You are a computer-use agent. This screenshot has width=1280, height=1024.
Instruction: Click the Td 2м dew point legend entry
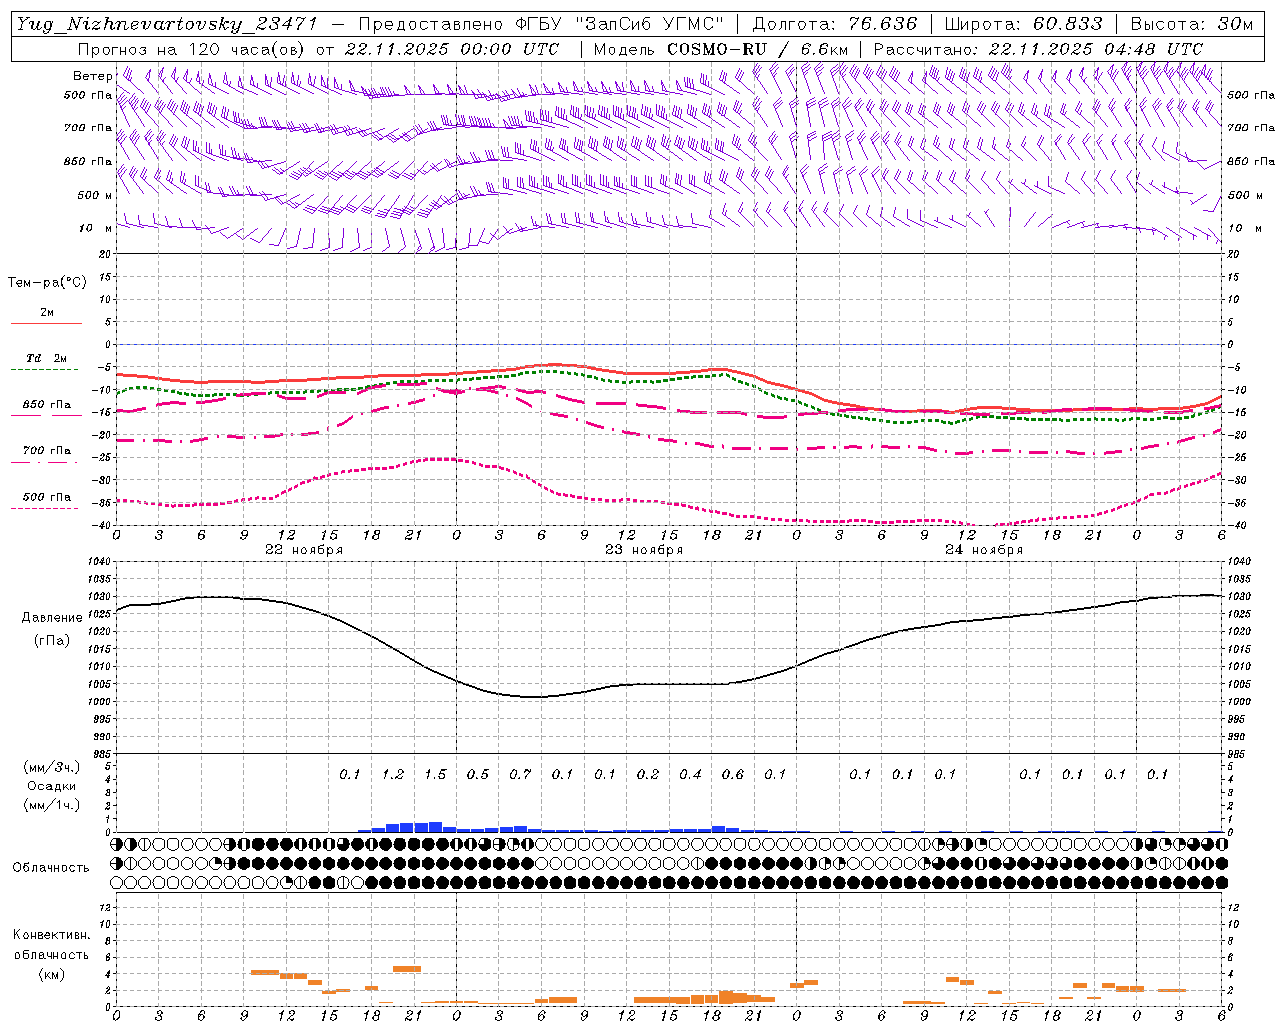[x=47, y=358]
